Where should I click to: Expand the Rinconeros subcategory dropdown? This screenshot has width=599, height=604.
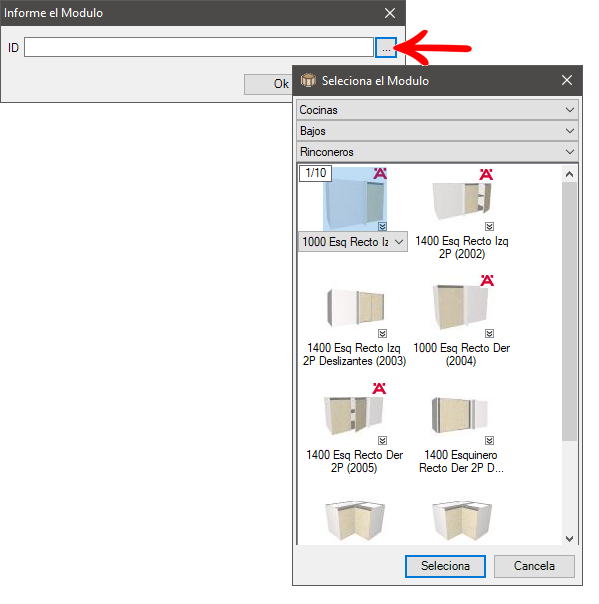pos(437,152)
